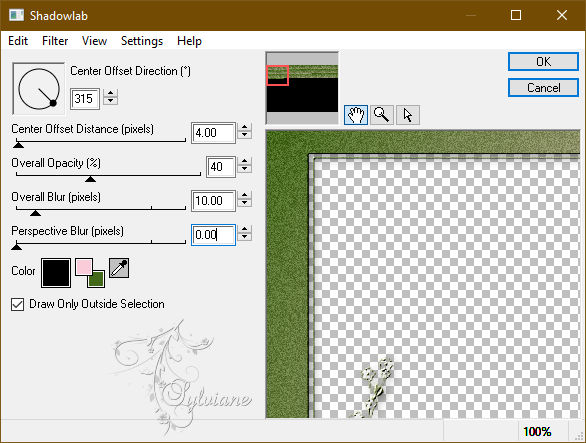
Task: Click the navigator preview thumbnail
Action: [302, 88]
